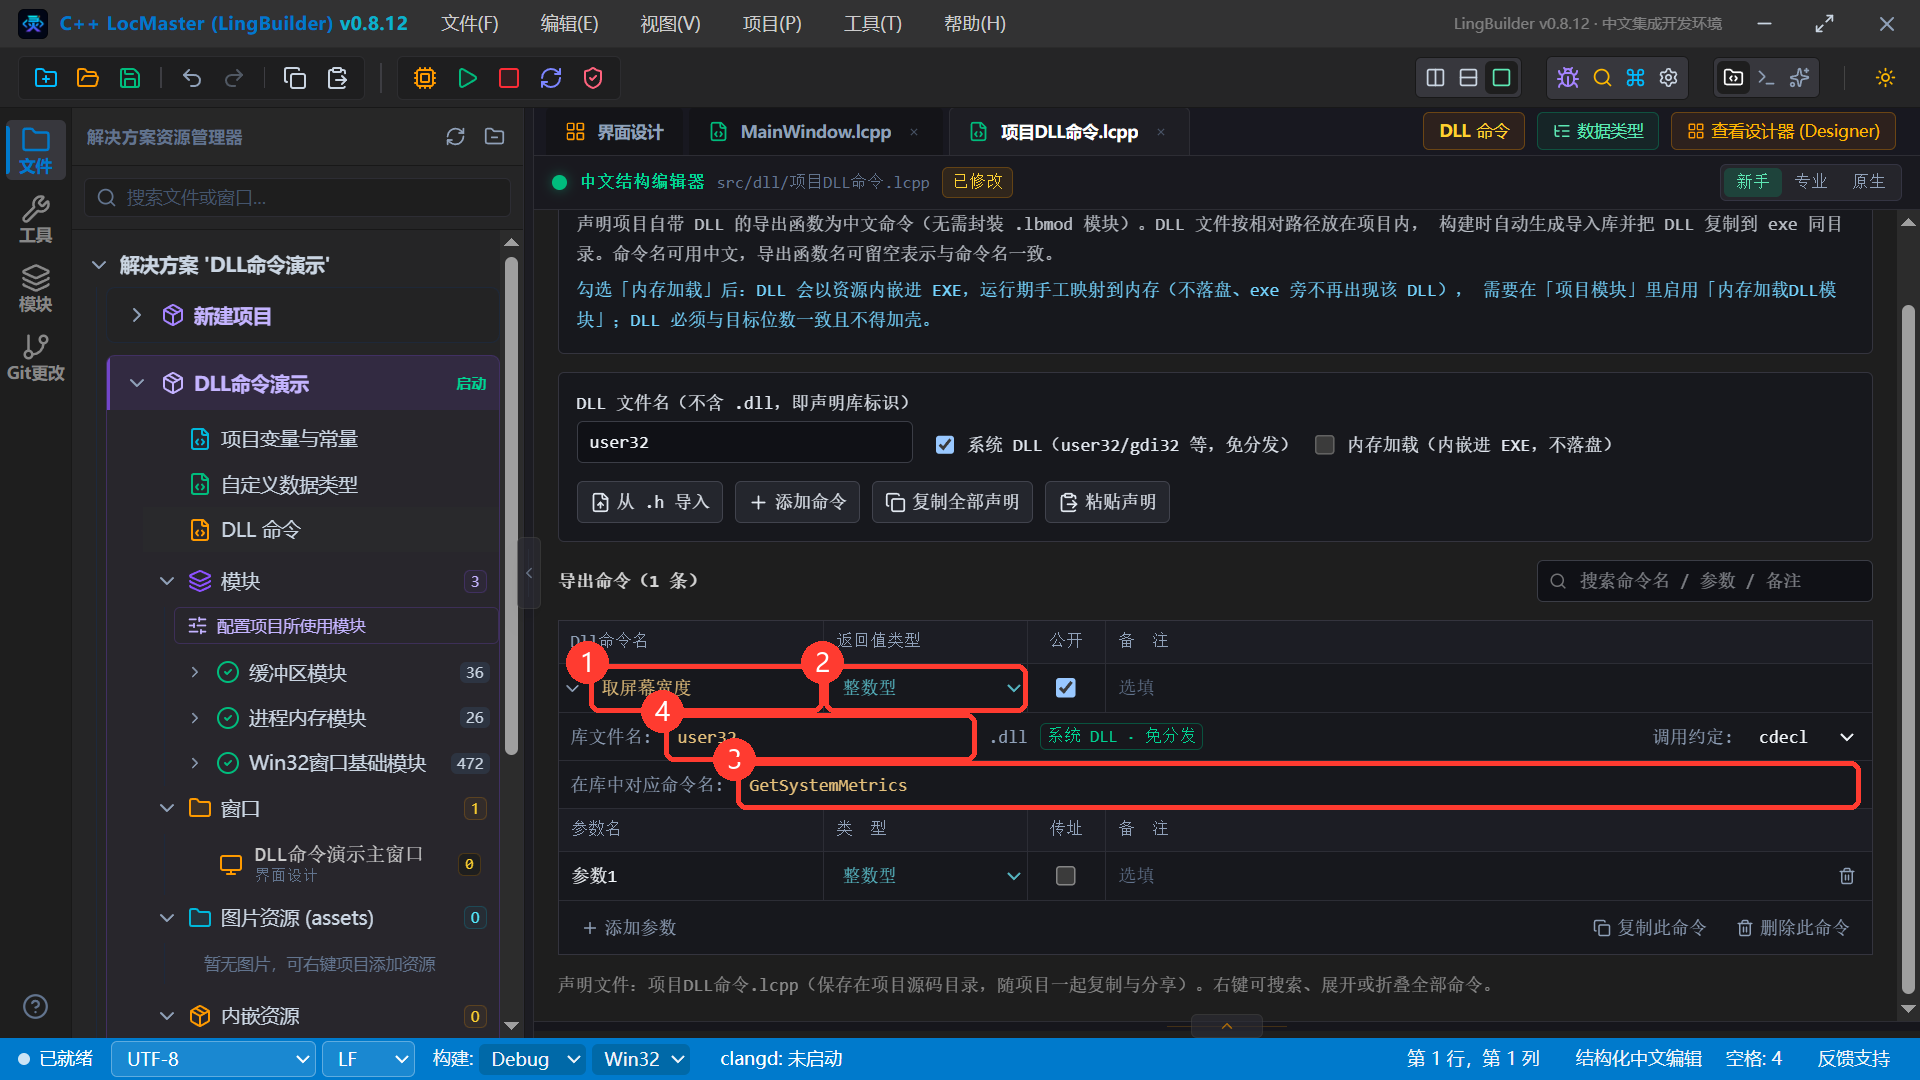
Task: Click the build chip icon
Action: (x=425, y=78)
